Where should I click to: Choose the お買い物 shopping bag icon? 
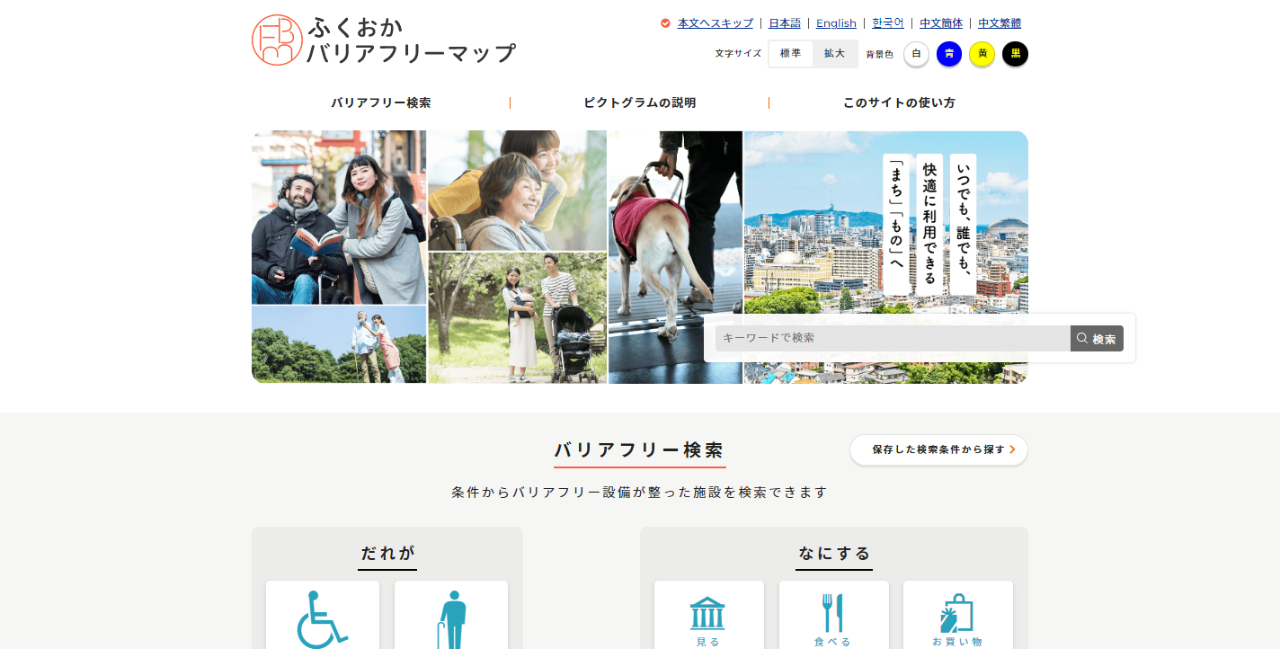point(958,615)
